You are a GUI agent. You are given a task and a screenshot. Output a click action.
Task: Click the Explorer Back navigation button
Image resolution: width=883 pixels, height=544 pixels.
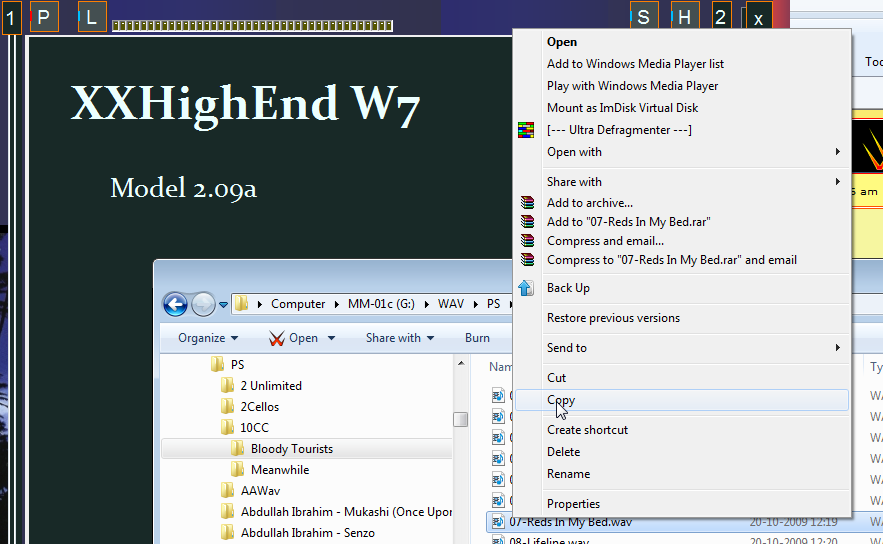[175, 305]
